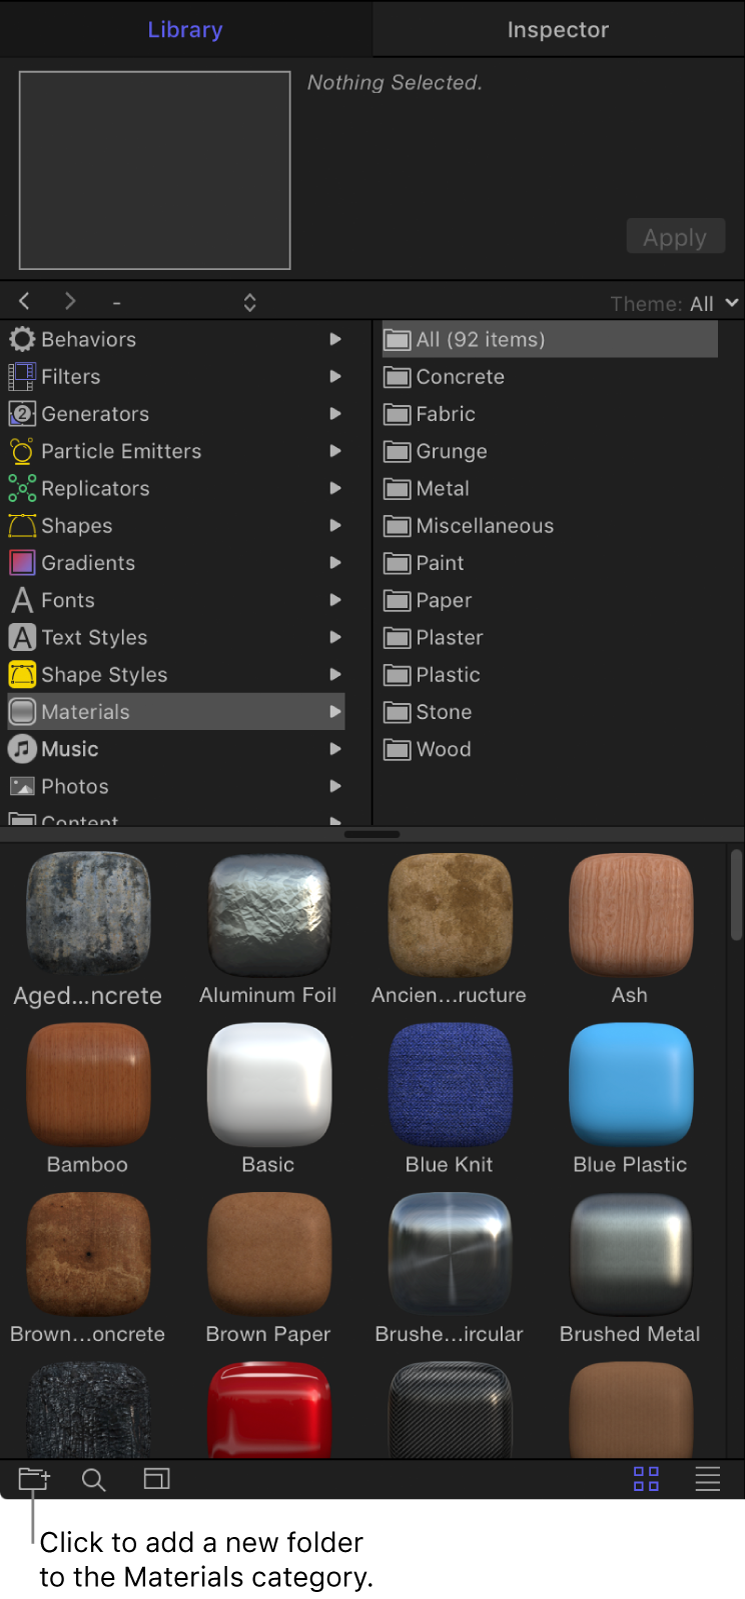Image resolution: width=745 pixels, height=1599 pixels.
Task: Click the Shapes category icon
Action: (22, 525)
